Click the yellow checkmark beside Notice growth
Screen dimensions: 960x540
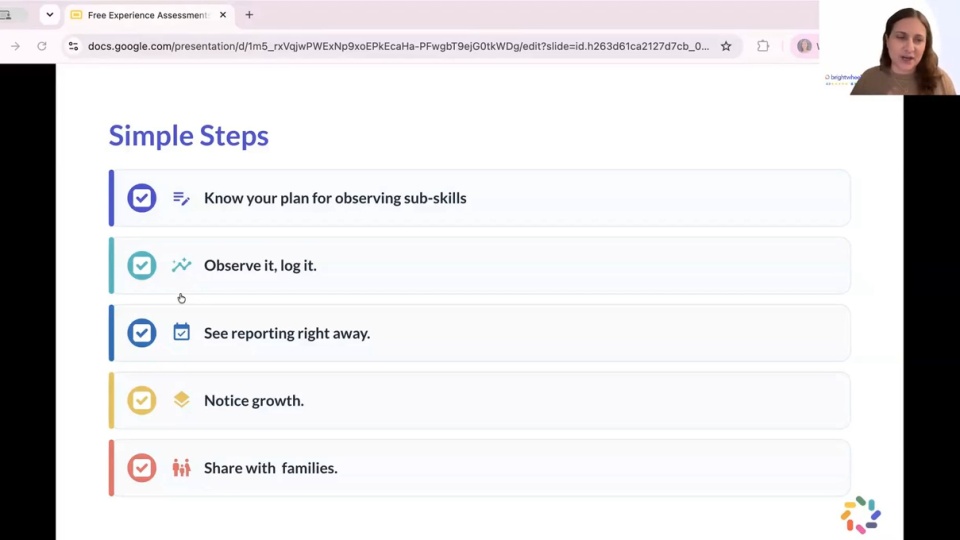click(x=141, y=400)
